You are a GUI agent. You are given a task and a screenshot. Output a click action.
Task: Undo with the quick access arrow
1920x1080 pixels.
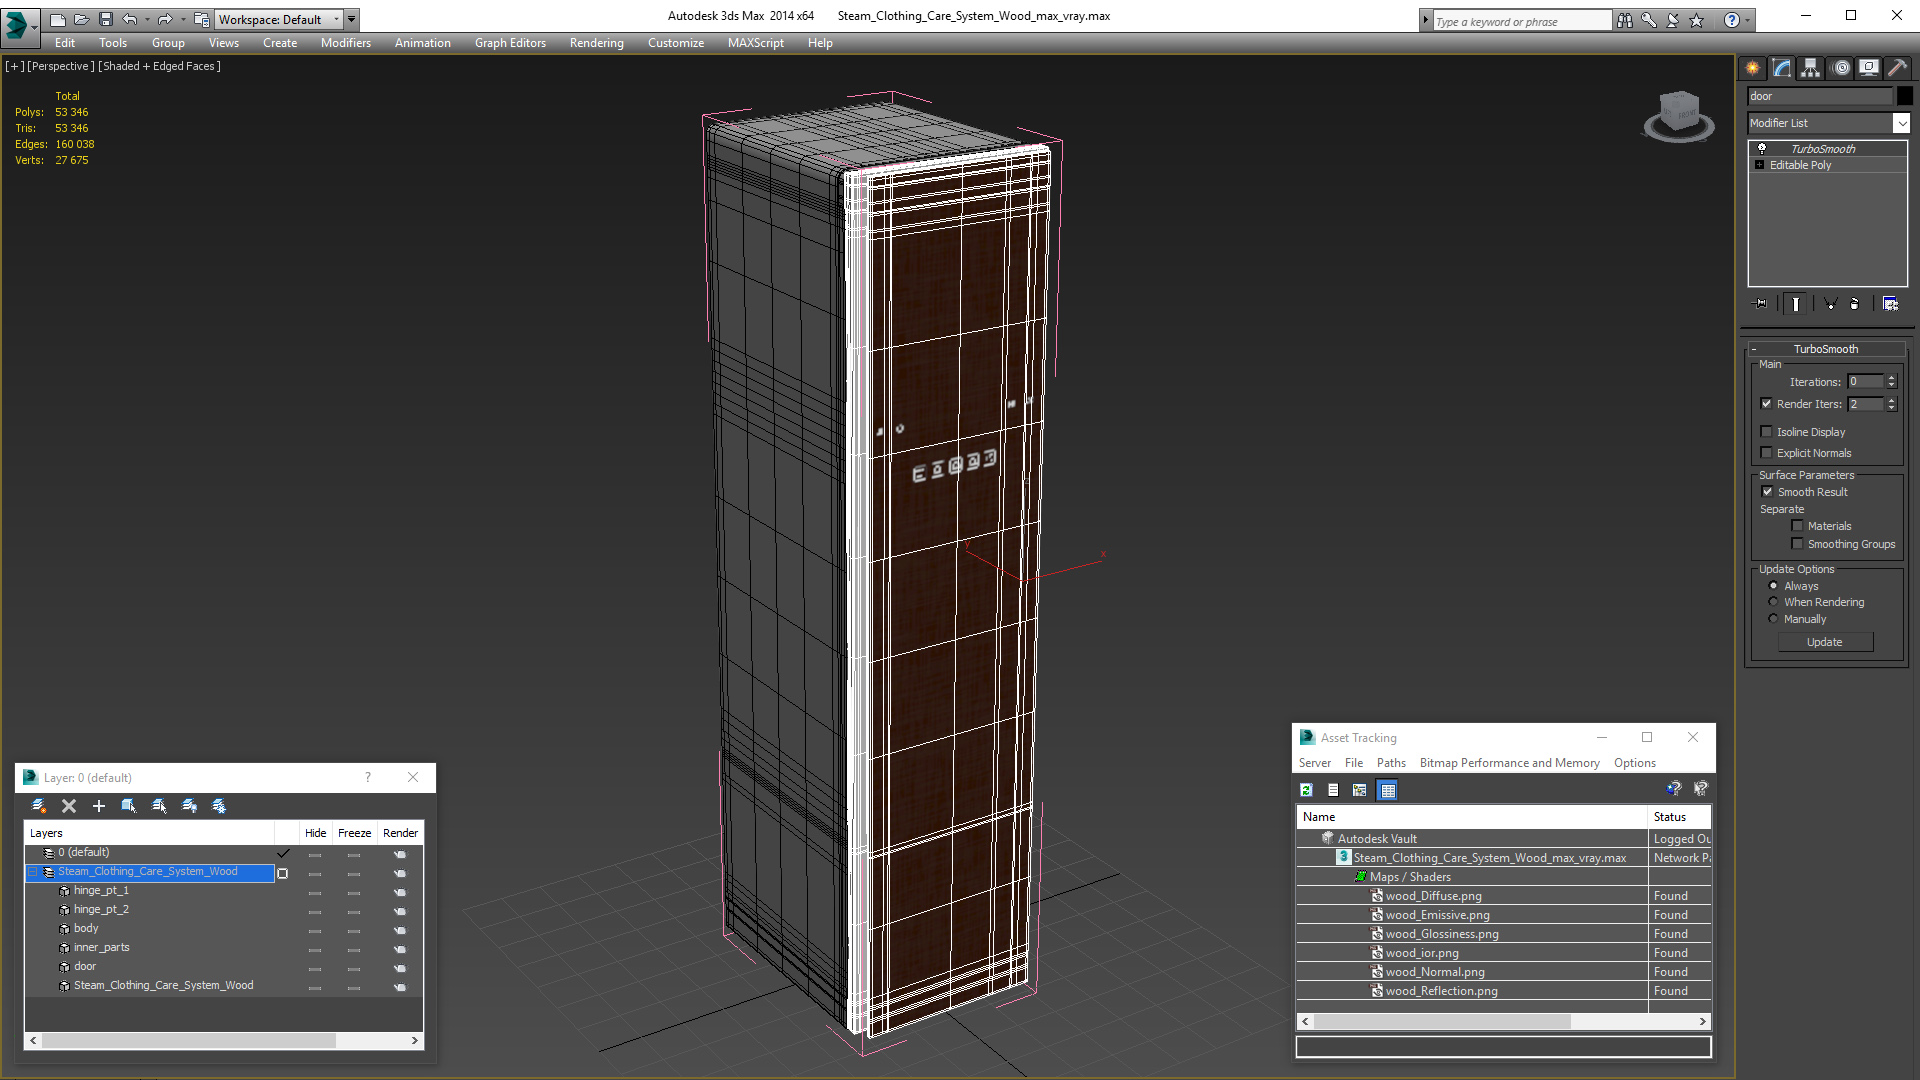pos(130,19)
